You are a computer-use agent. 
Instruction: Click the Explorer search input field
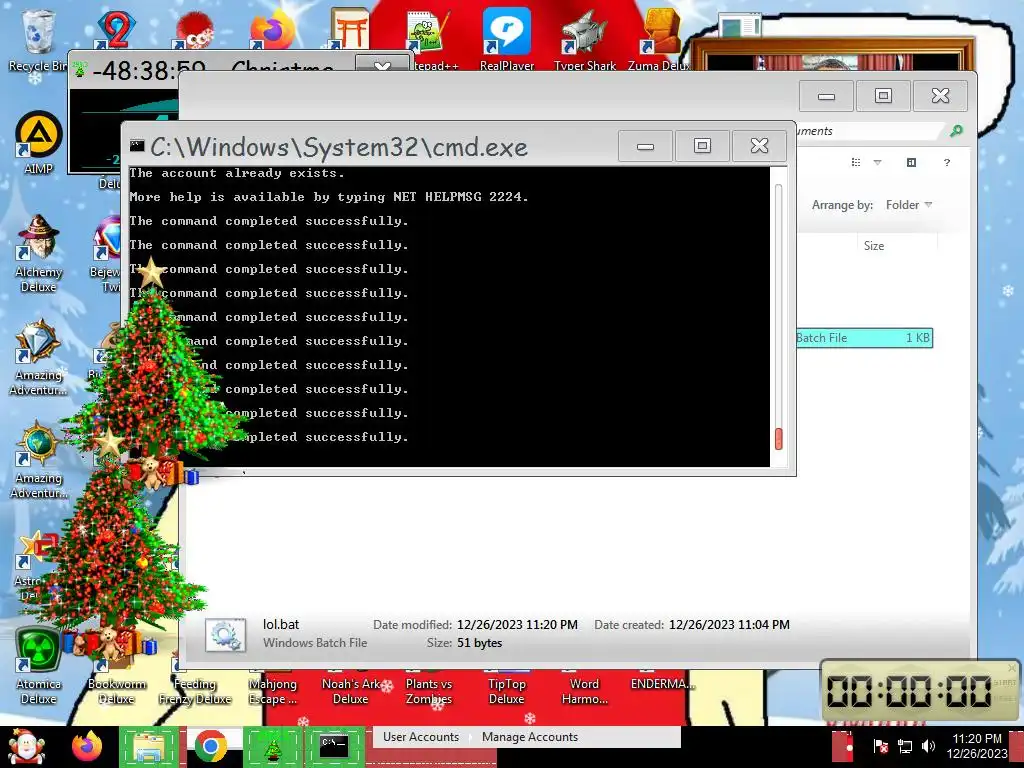click(x=869, y=131)
